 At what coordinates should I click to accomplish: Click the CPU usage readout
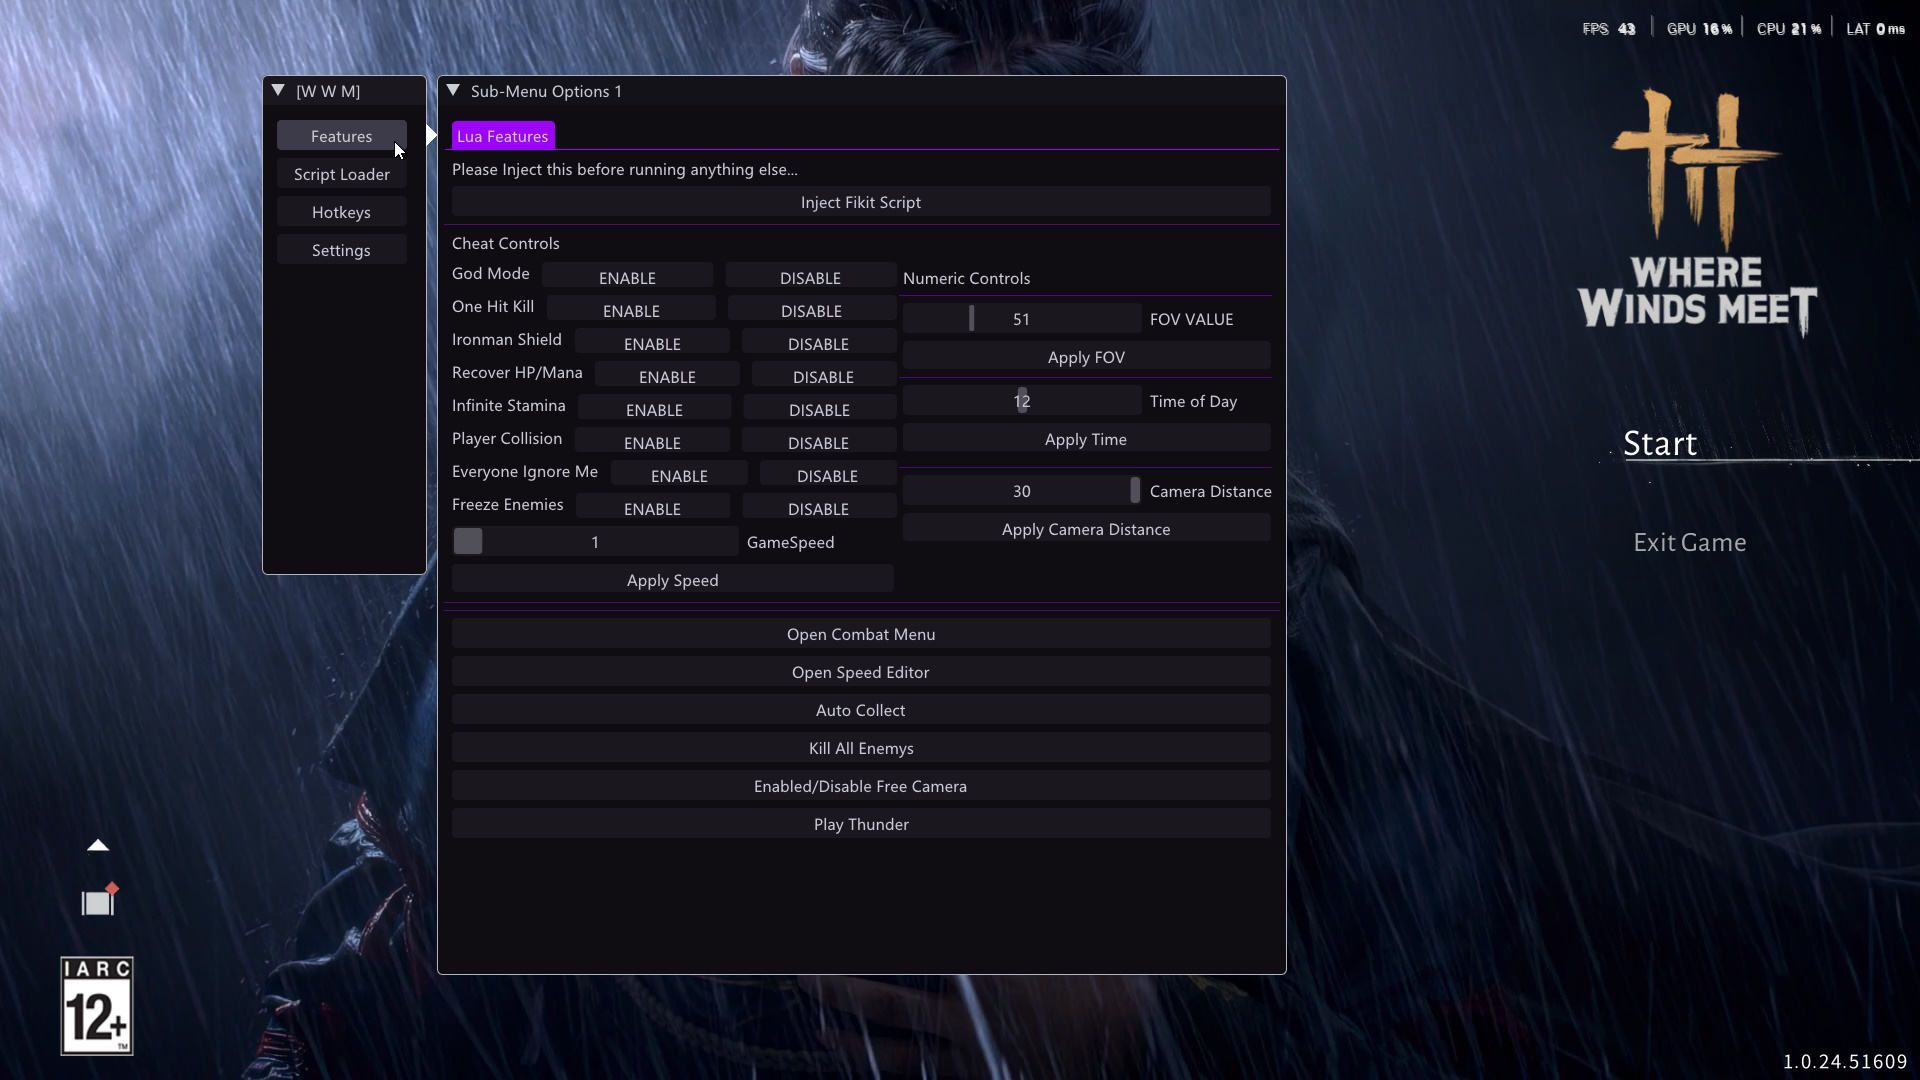(1789, 29)
